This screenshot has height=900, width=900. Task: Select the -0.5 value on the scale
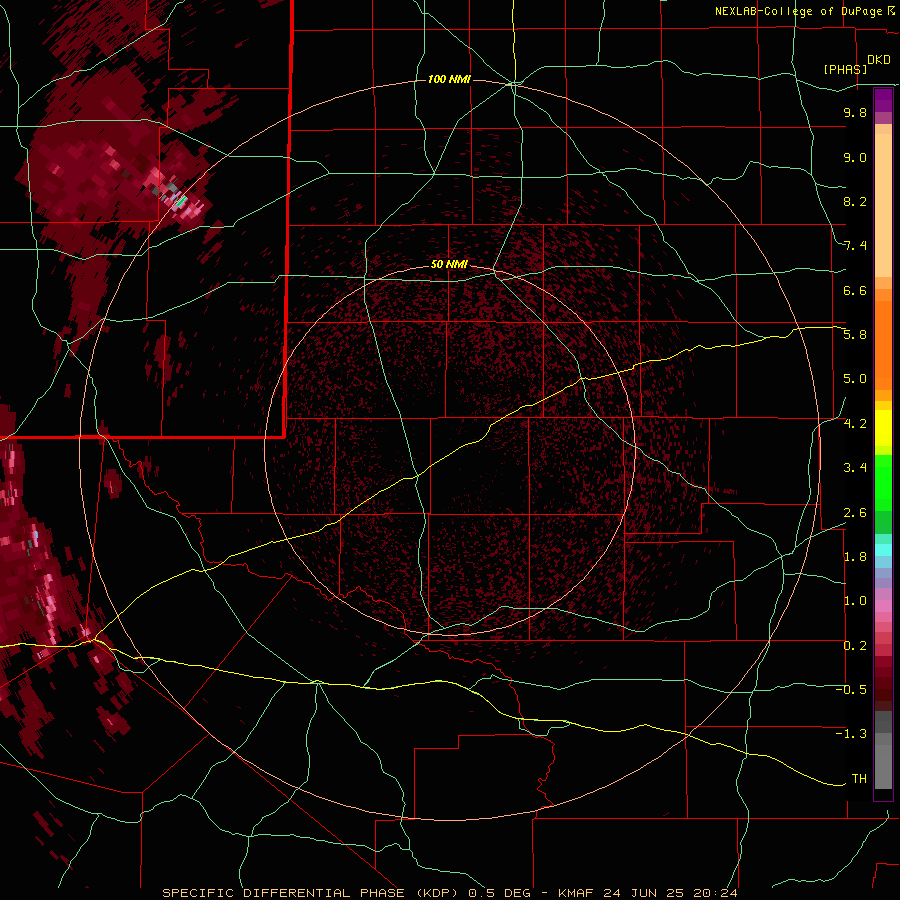tap(851, 690)
